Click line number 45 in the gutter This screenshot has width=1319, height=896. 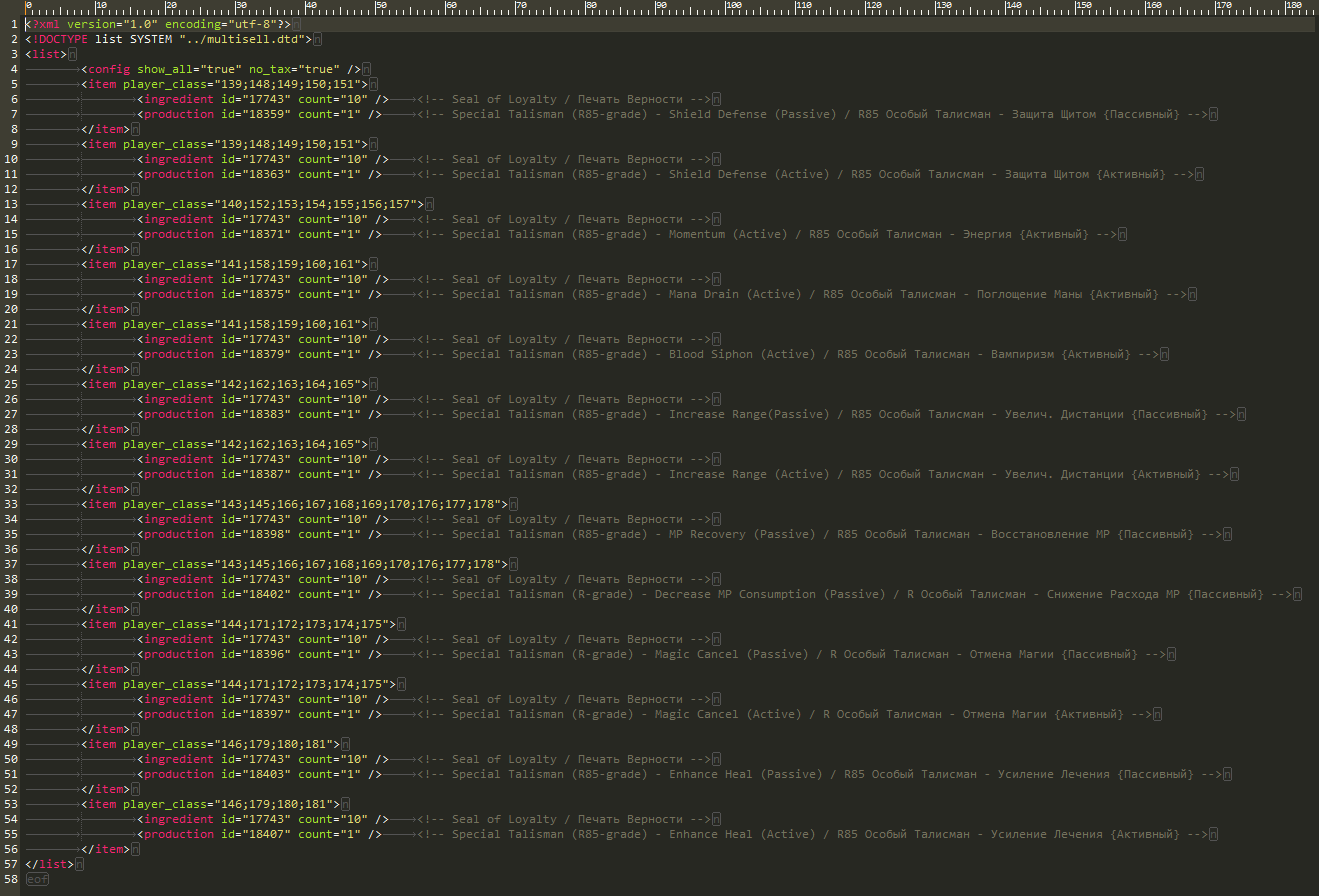[x=11, y=684]
